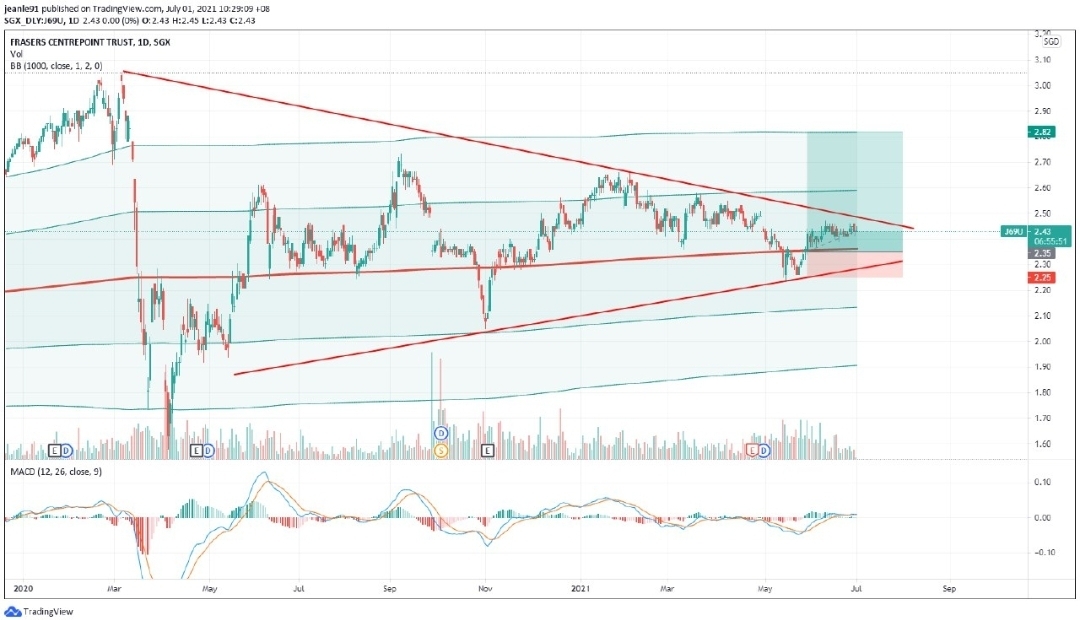Viewport: 1080px width, 620px height.
Task: Click the Nov label on time axis
Action: [485, 588]
